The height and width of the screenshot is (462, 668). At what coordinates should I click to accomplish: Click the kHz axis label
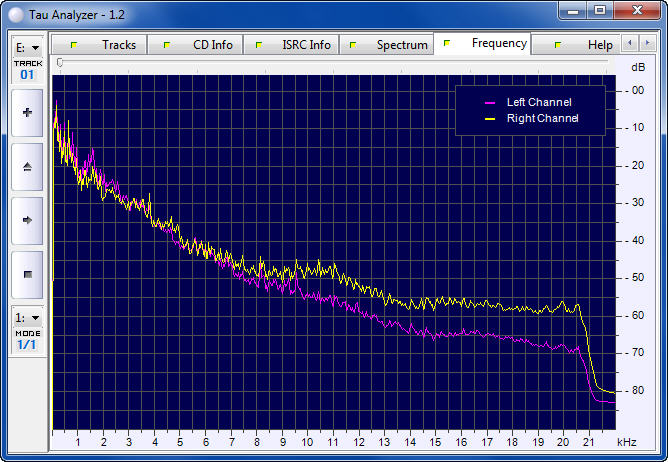pyautogui.click(x=627, y=442)
